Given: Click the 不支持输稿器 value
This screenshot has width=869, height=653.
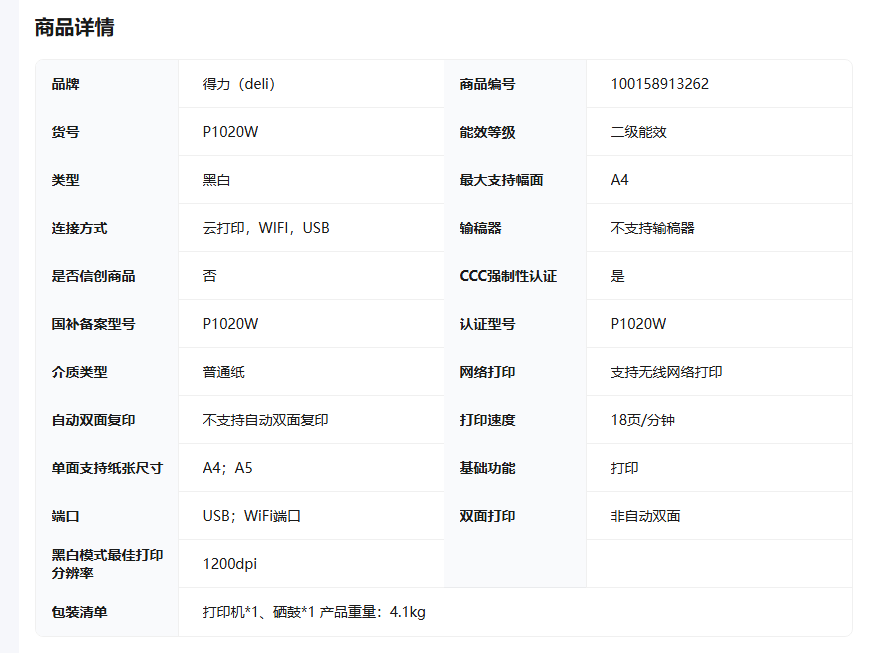Looking at the screenshot, I should pos(652,228).
